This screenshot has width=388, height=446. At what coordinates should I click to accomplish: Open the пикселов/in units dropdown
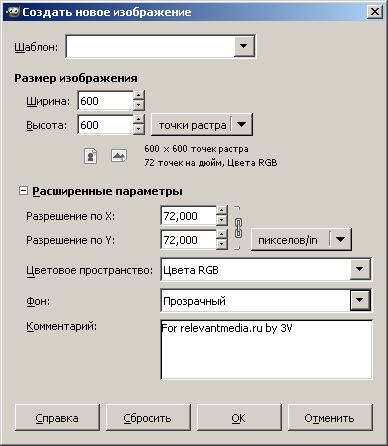(340, 239)
